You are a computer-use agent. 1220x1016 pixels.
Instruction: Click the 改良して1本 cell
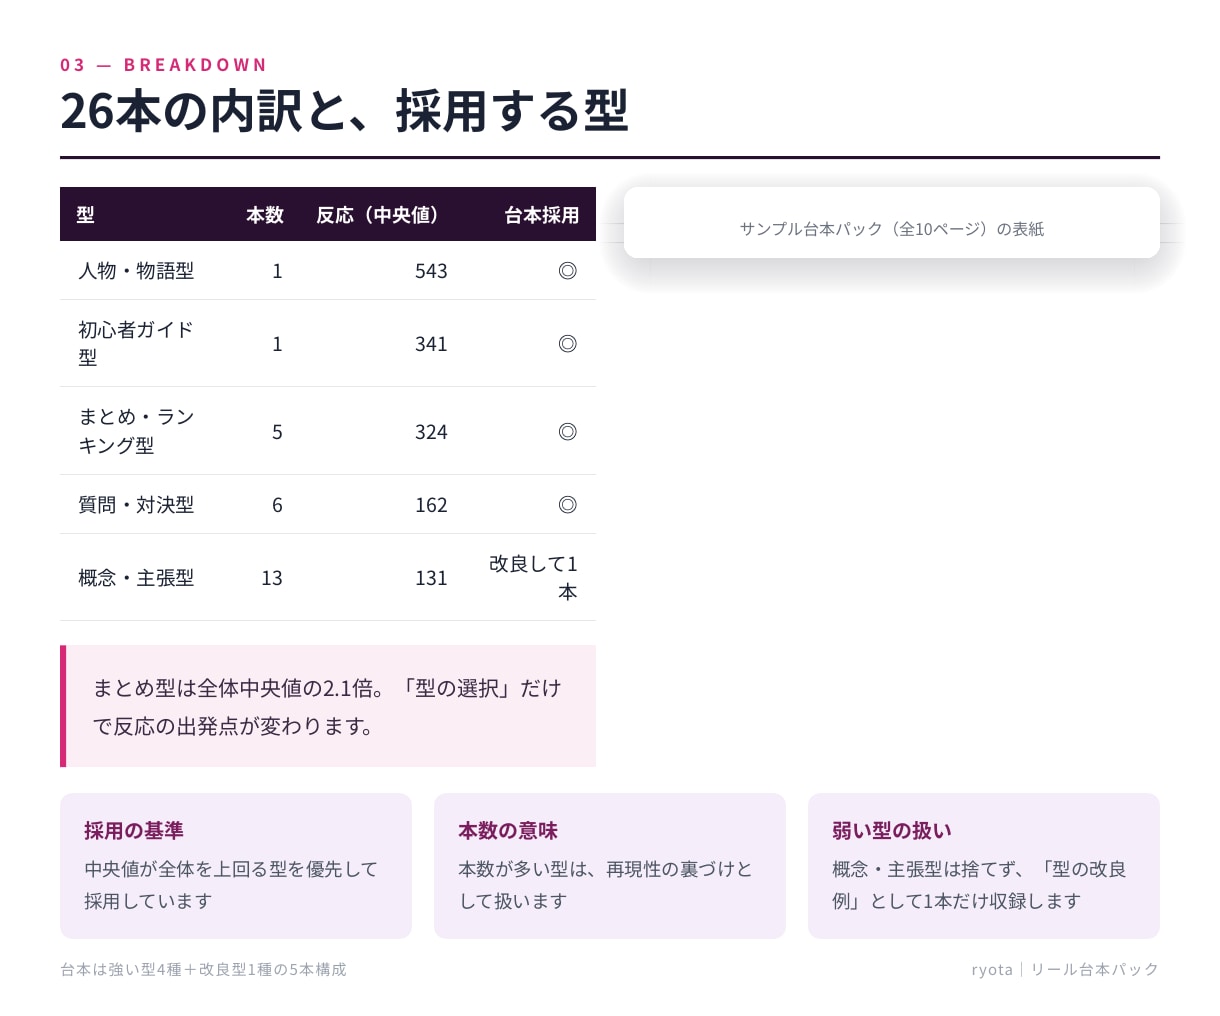pos(533,578)
